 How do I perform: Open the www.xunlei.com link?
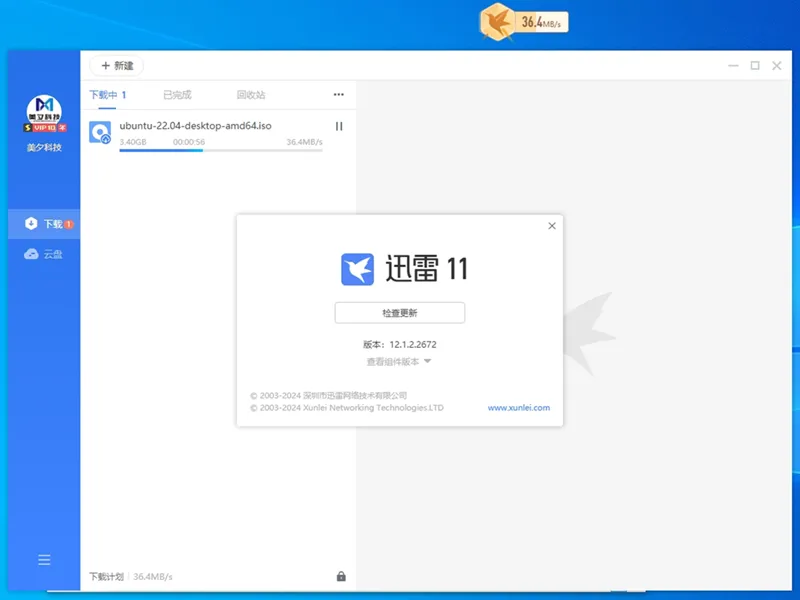pos(519,408)
